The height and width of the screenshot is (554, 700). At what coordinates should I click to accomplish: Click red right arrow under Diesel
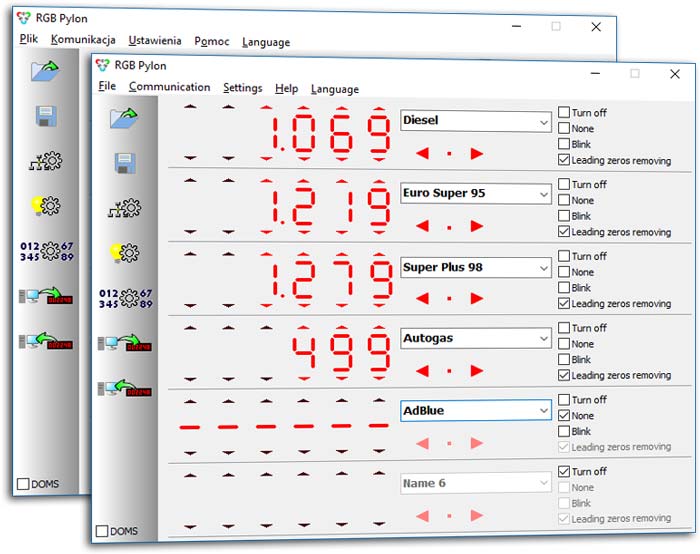[477, 154]
